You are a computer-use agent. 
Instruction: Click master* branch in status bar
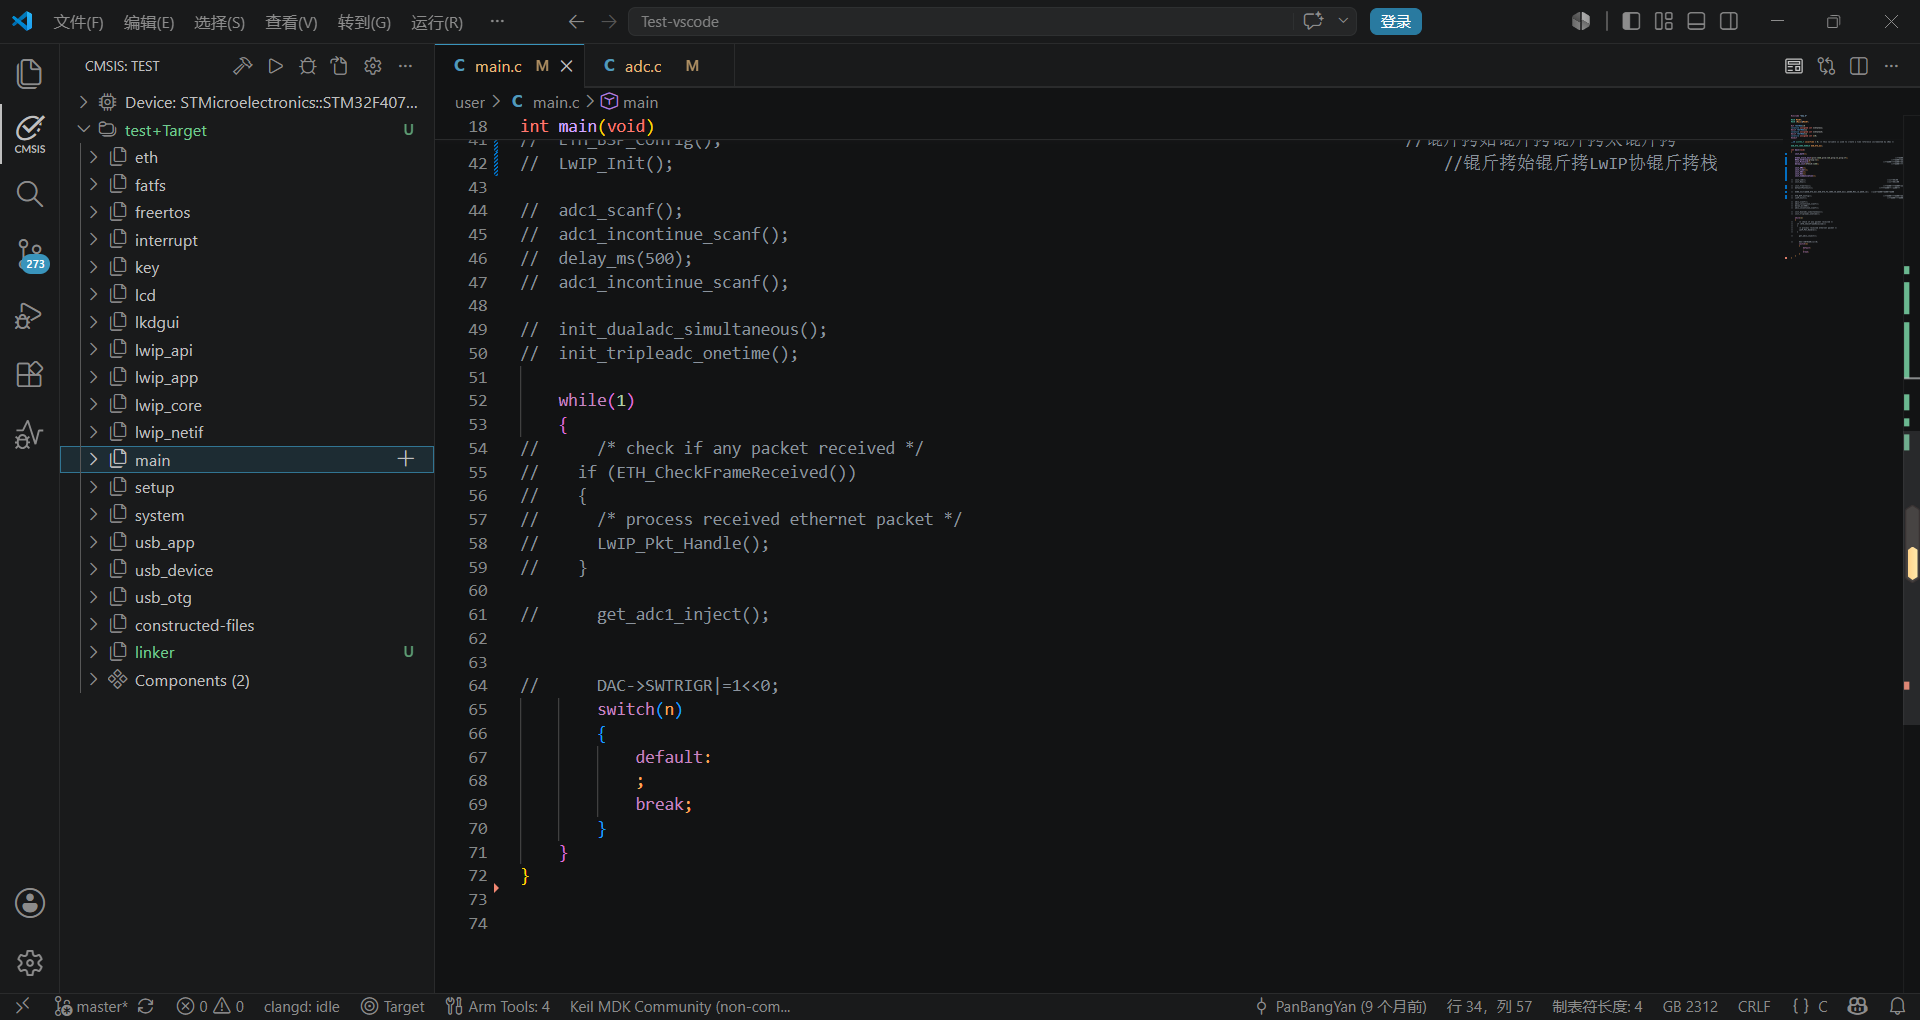tap(91, 1006)
